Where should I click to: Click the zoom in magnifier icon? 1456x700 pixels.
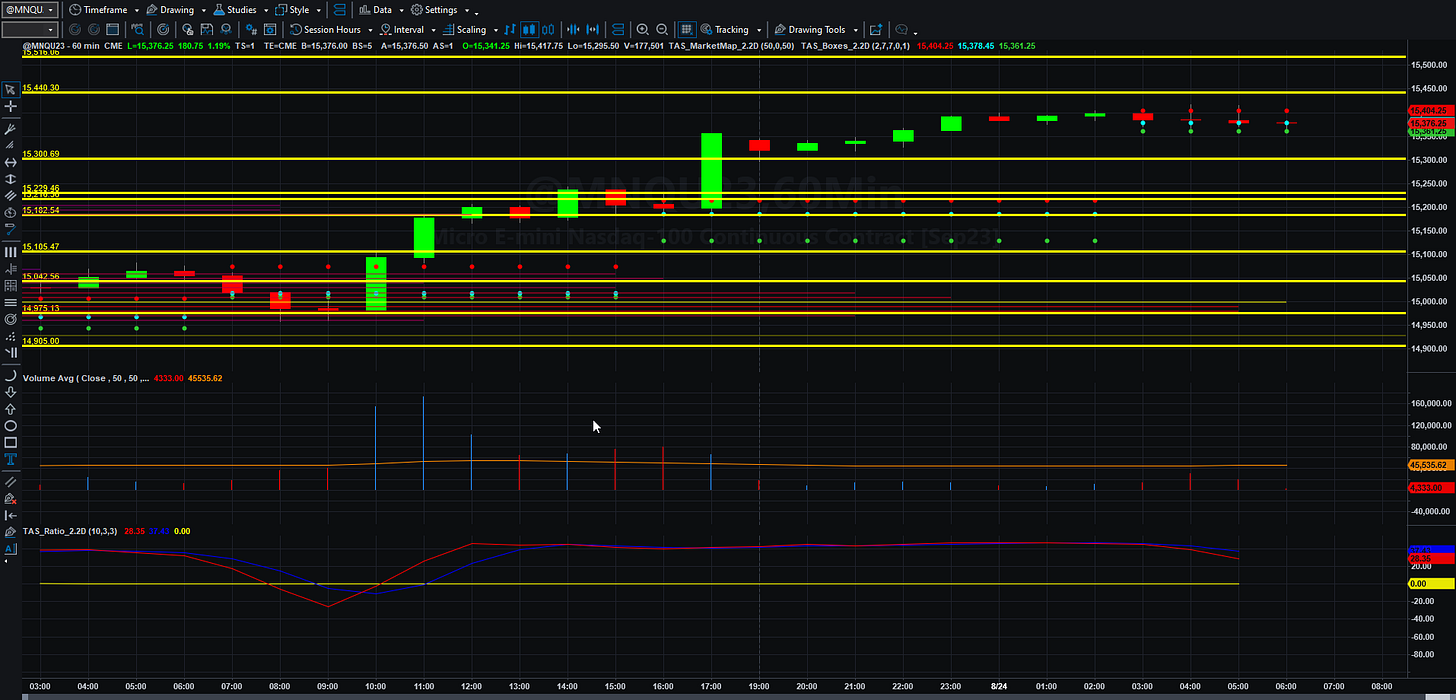pyautogui.click(x=643, y=30)
